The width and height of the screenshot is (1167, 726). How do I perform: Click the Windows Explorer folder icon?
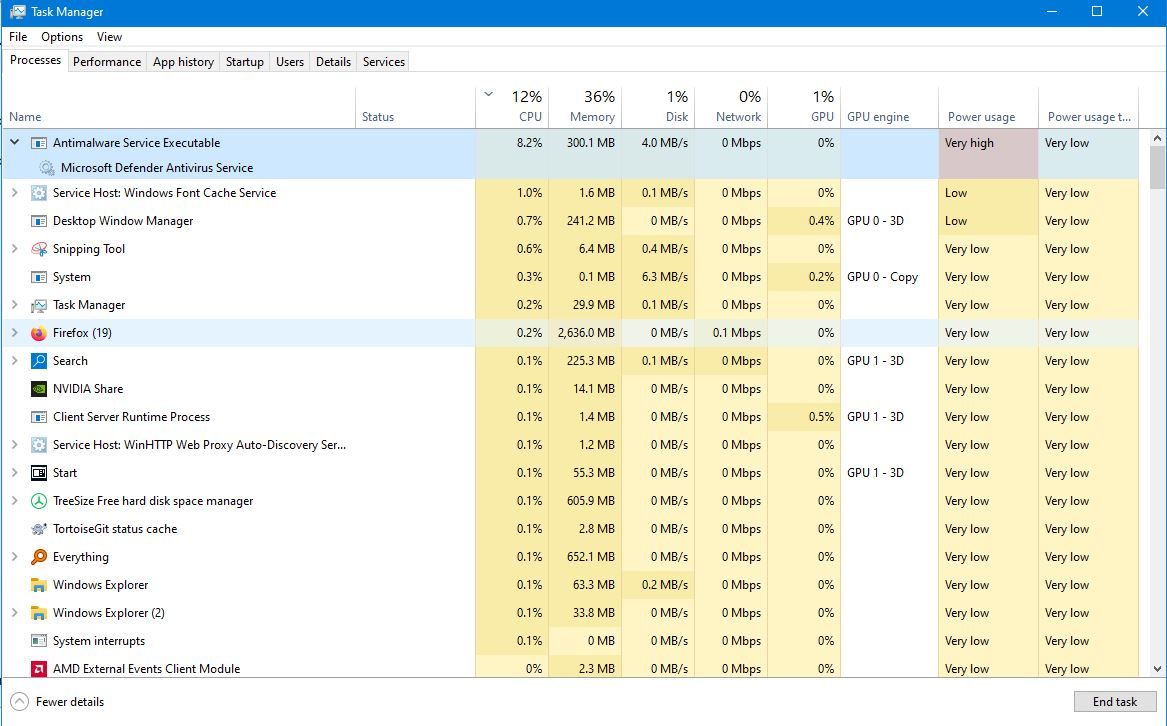coord(39,585)
